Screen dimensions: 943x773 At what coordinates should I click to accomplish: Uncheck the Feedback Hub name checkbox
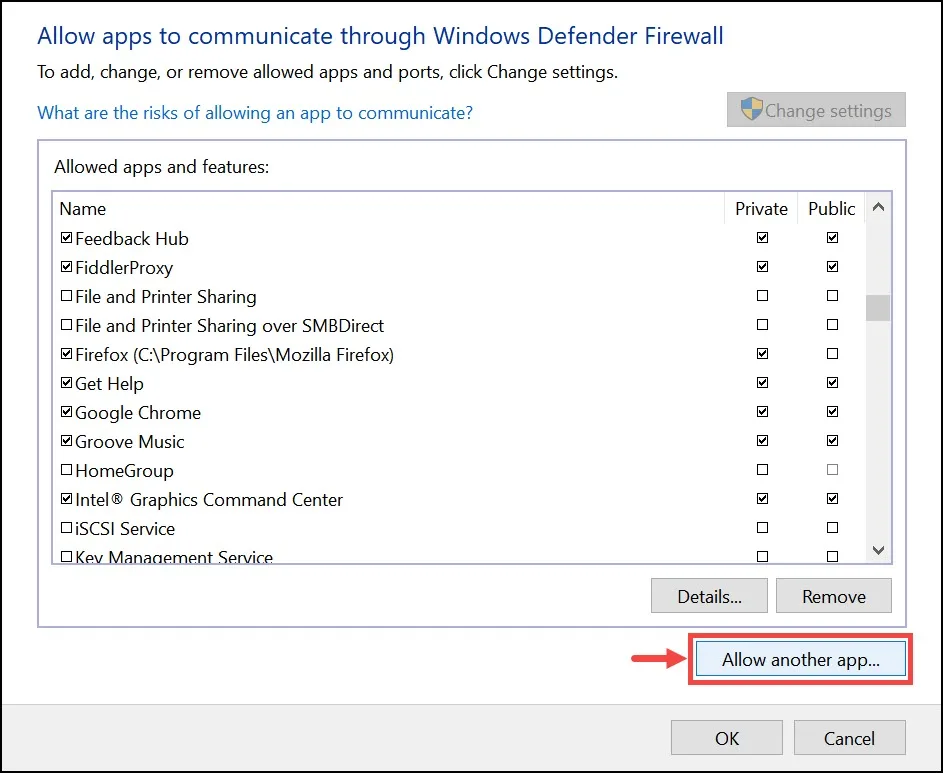tap(67, 238)
